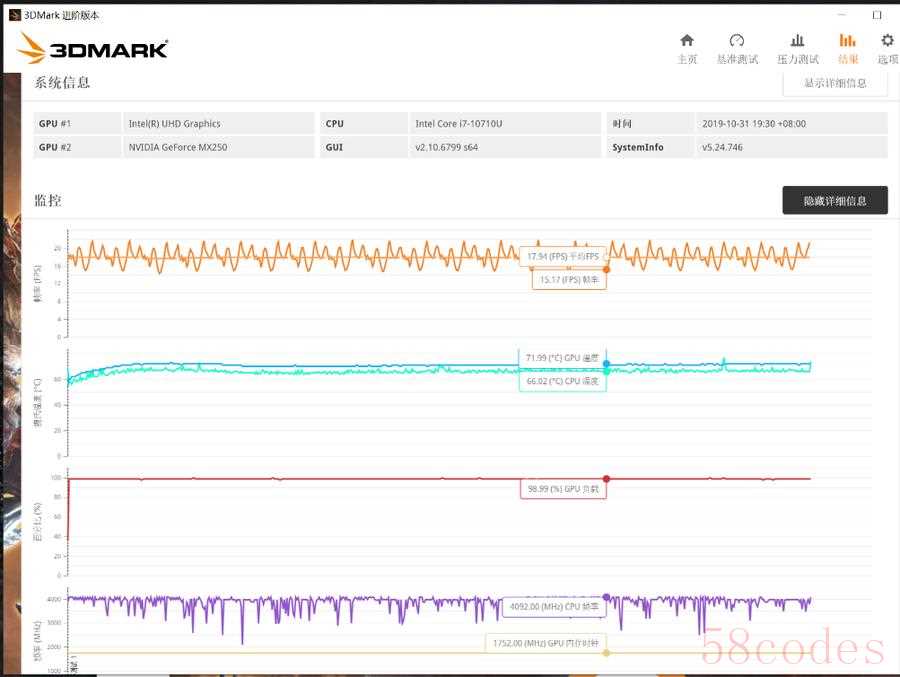Click the 17.94 average FPS tooltip
The height and width of the screenshot is (677, 900).
562,256
